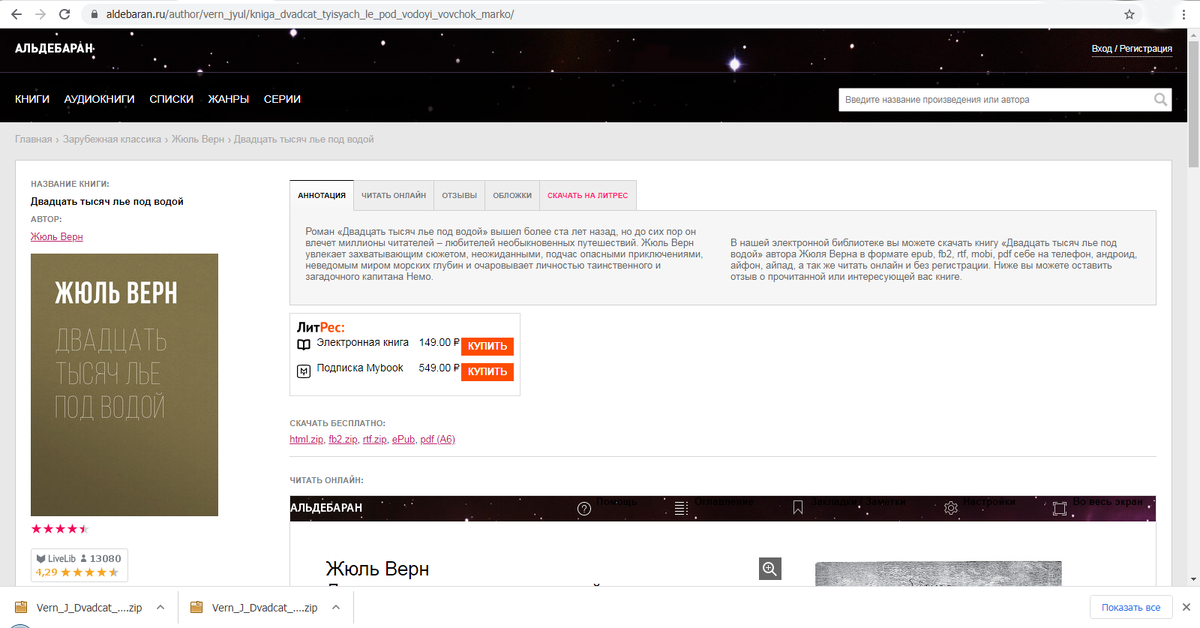Go to Жюль Верн breadcrumb
This screenshot has width=1200, height=628.
point(198,139)
